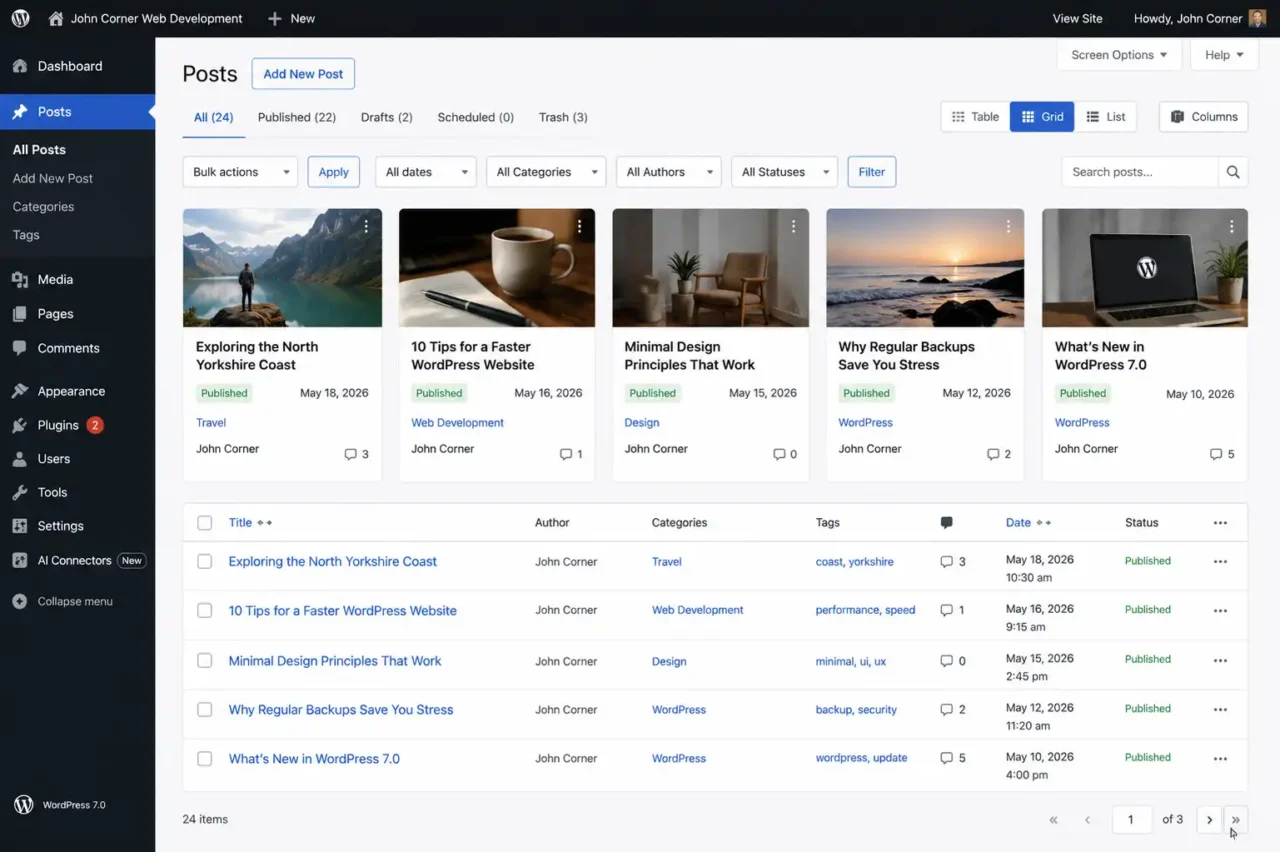Image resolution: width=1280 pixels, height=852 pixels.
Task: Click the plus New icon in admin bar
Action: (x=275, y=18)
